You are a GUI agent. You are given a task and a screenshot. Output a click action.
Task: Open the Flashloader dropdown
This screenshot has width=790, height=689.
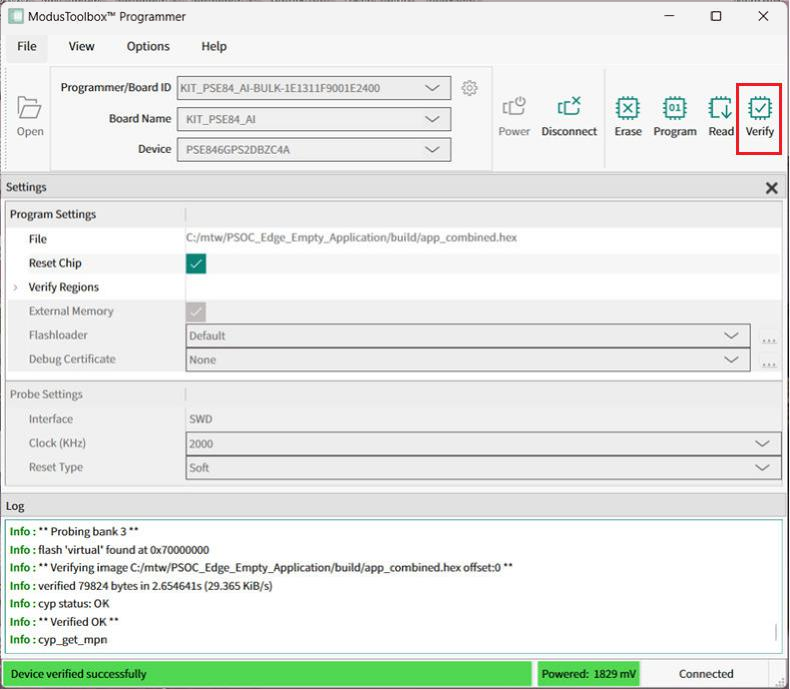468,336
